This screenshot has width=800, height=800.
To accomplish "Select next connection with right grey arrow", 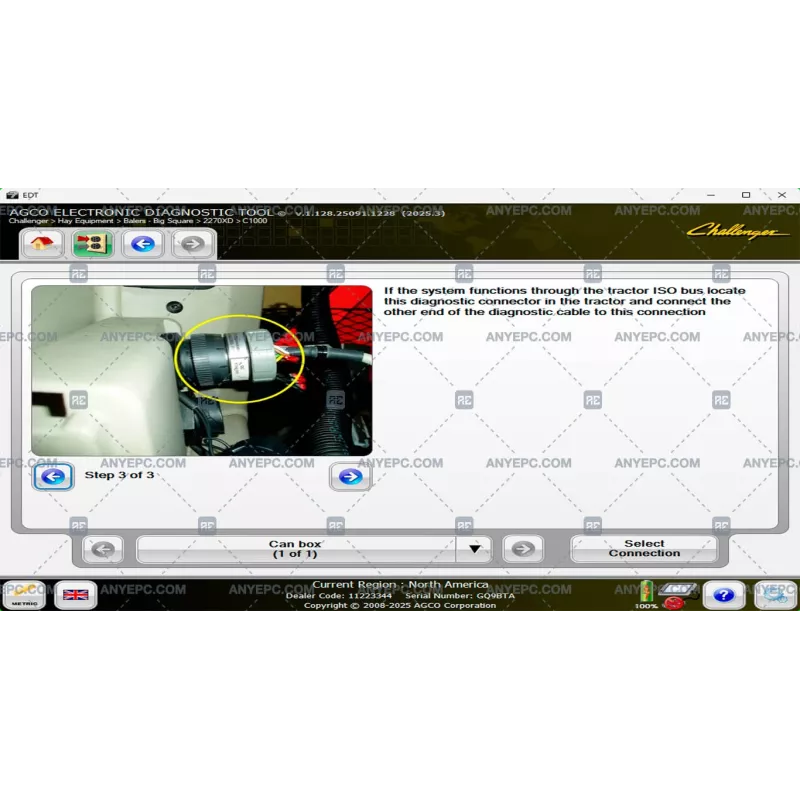I will pyautogui.click(x=522, y=549).
